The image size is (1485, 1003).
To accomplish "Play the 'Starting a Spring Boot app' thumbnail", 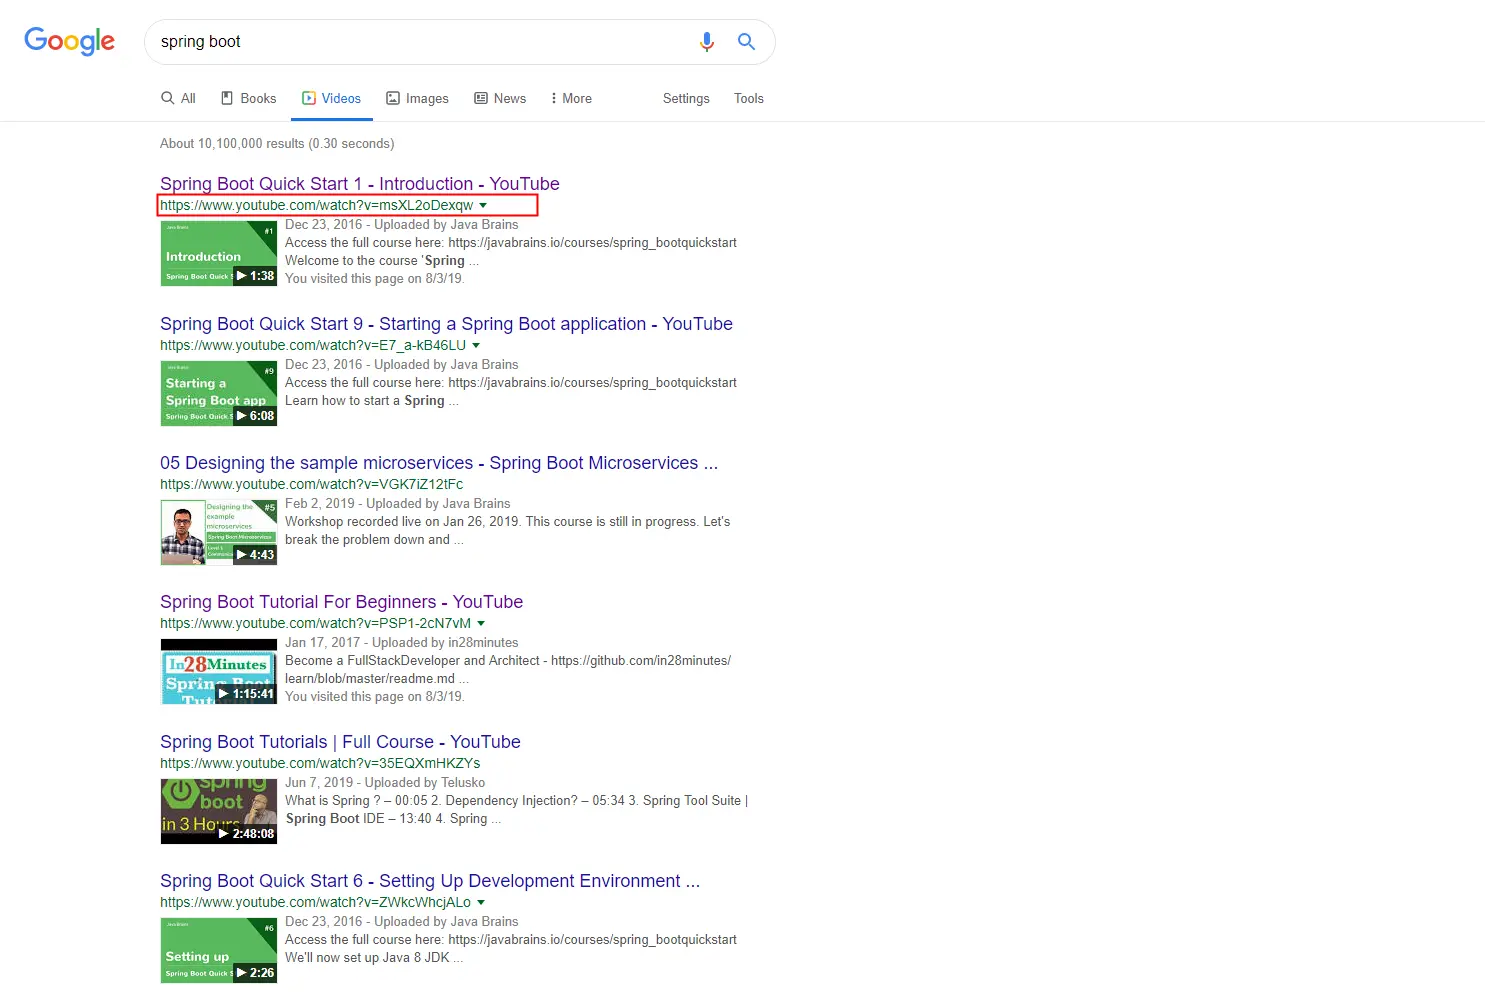I will [x=219, y=393].
